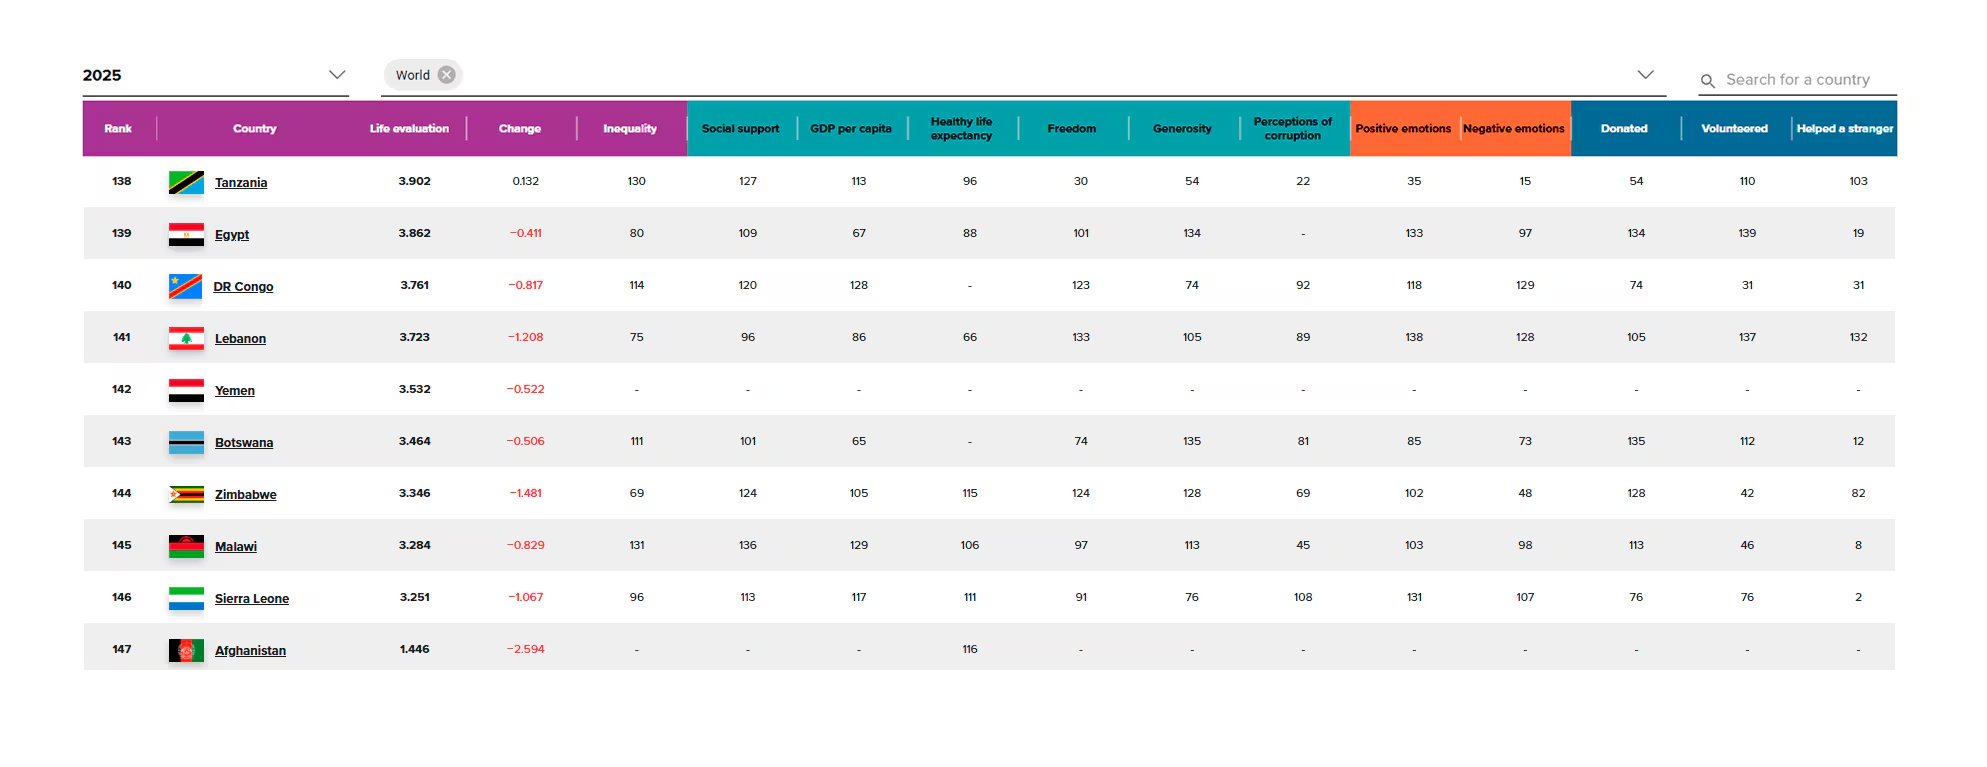The image size is (1987, 767).
Task: Select the Freedom column header
Action: point(1071,128)
